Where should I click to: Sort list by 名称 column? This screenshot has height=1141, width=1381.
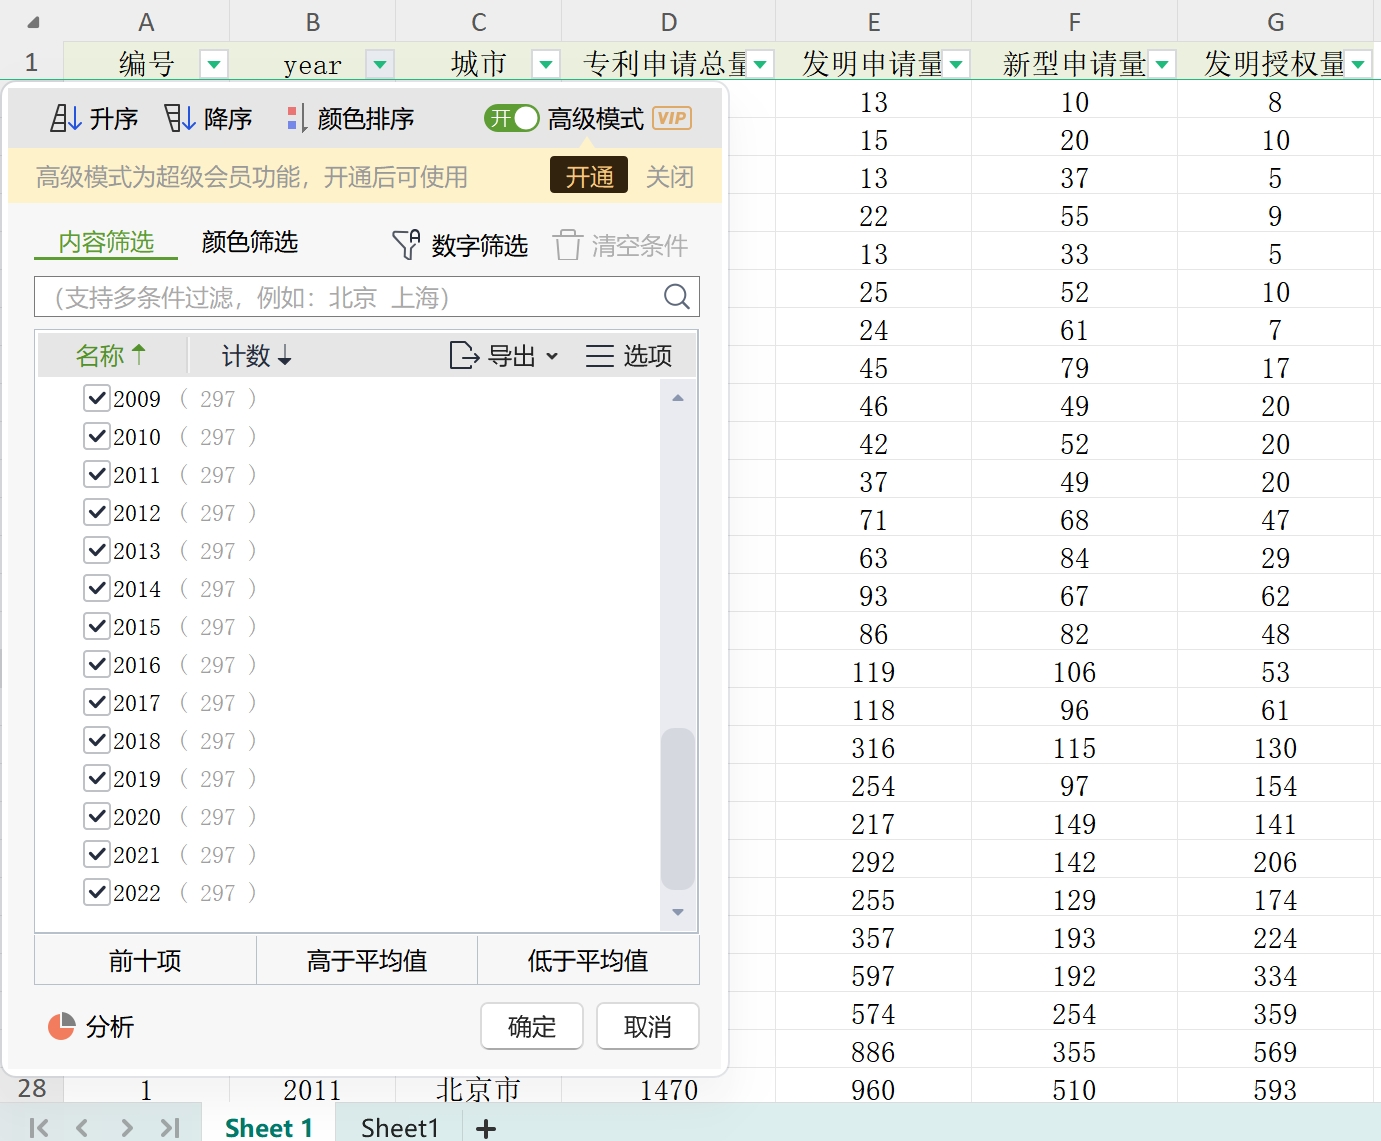click(x=111, y=355)
